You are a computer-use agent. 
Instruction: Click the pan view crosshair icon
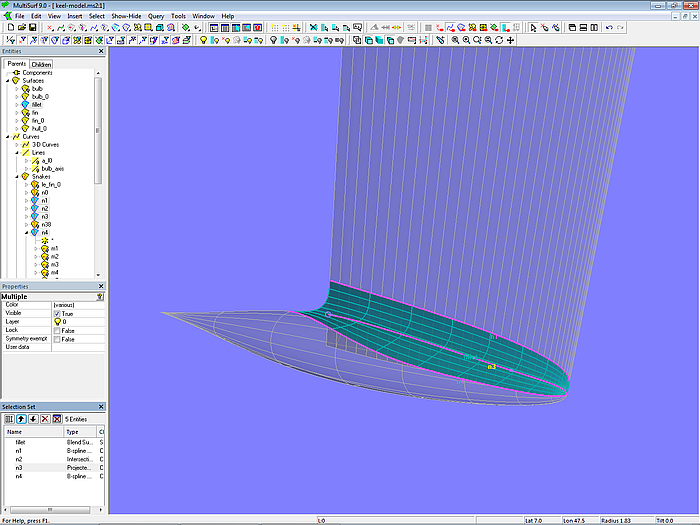pyautogui.click(x=511, y=40)
